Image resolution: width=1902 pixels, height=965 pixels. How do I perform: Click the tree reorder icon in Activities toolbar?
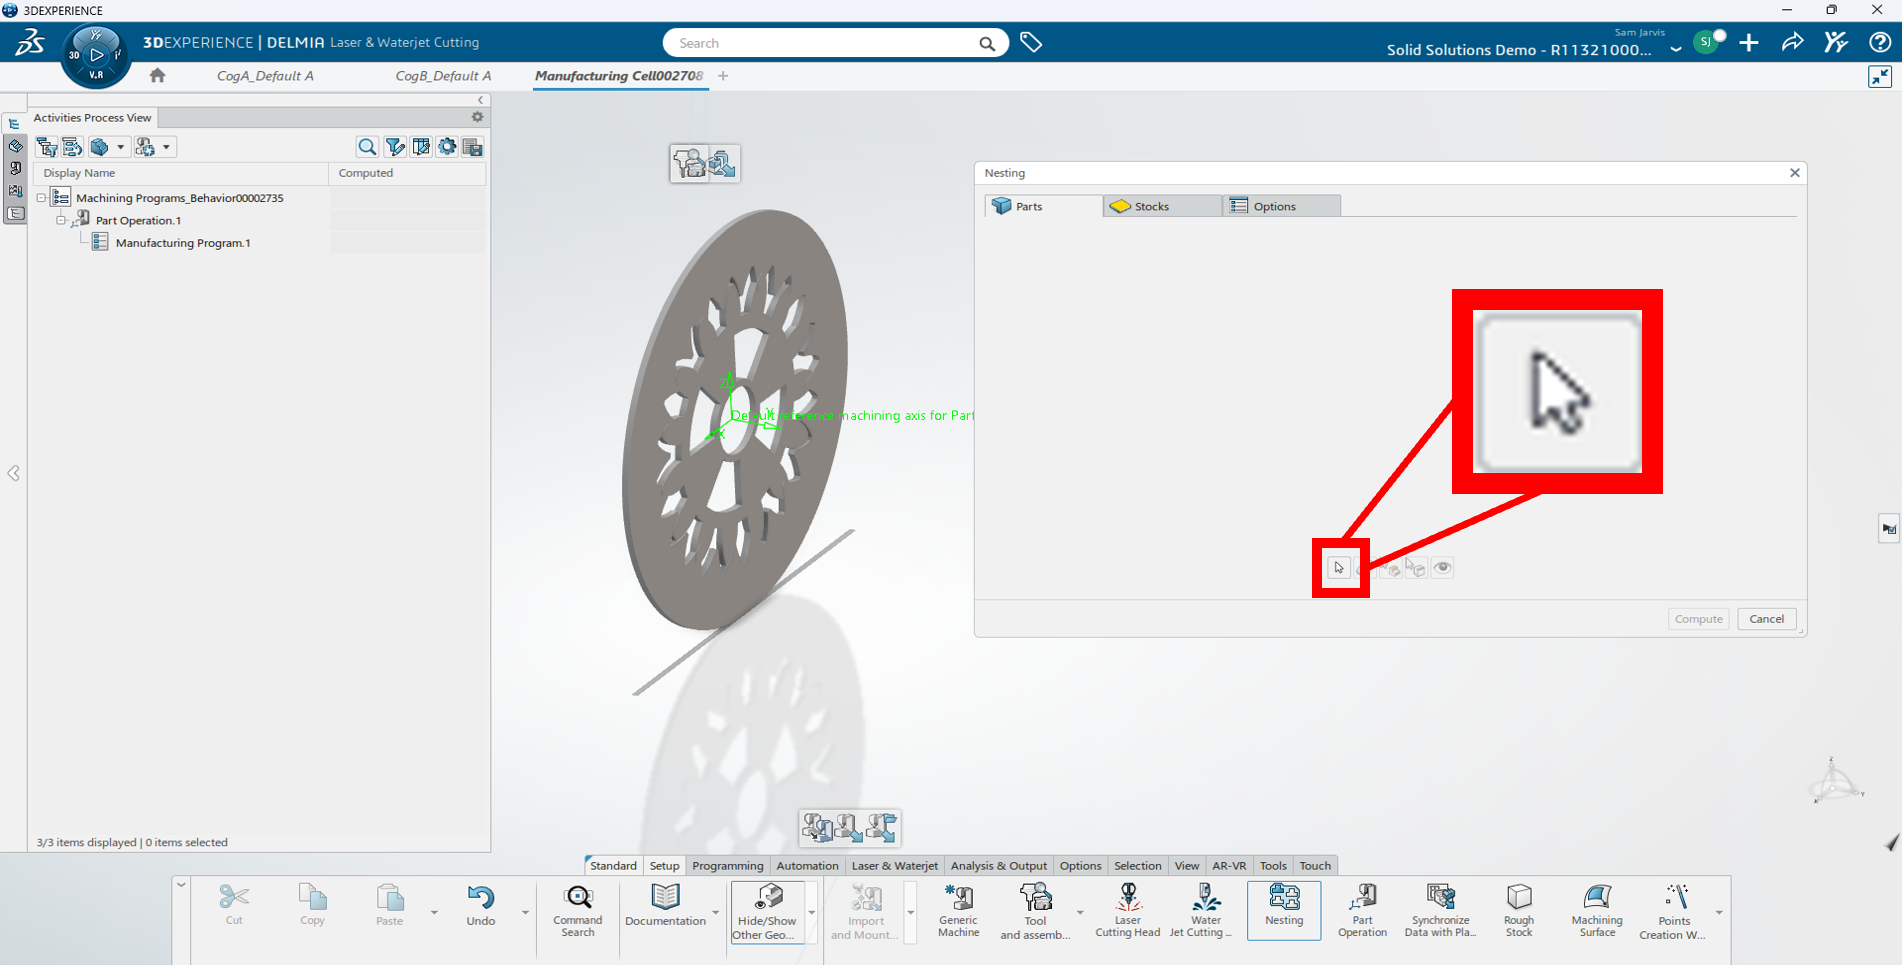pos(72,147)
